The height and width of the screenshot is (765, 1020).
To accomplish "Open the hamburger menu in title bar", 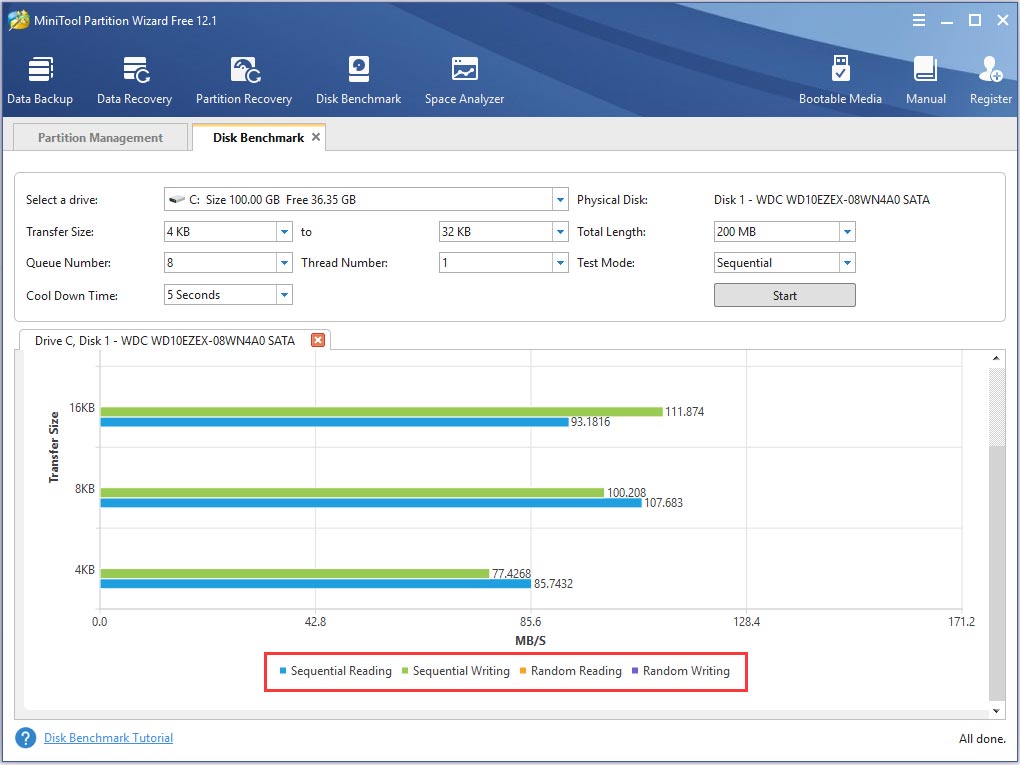I will click(x=918, y=20).
